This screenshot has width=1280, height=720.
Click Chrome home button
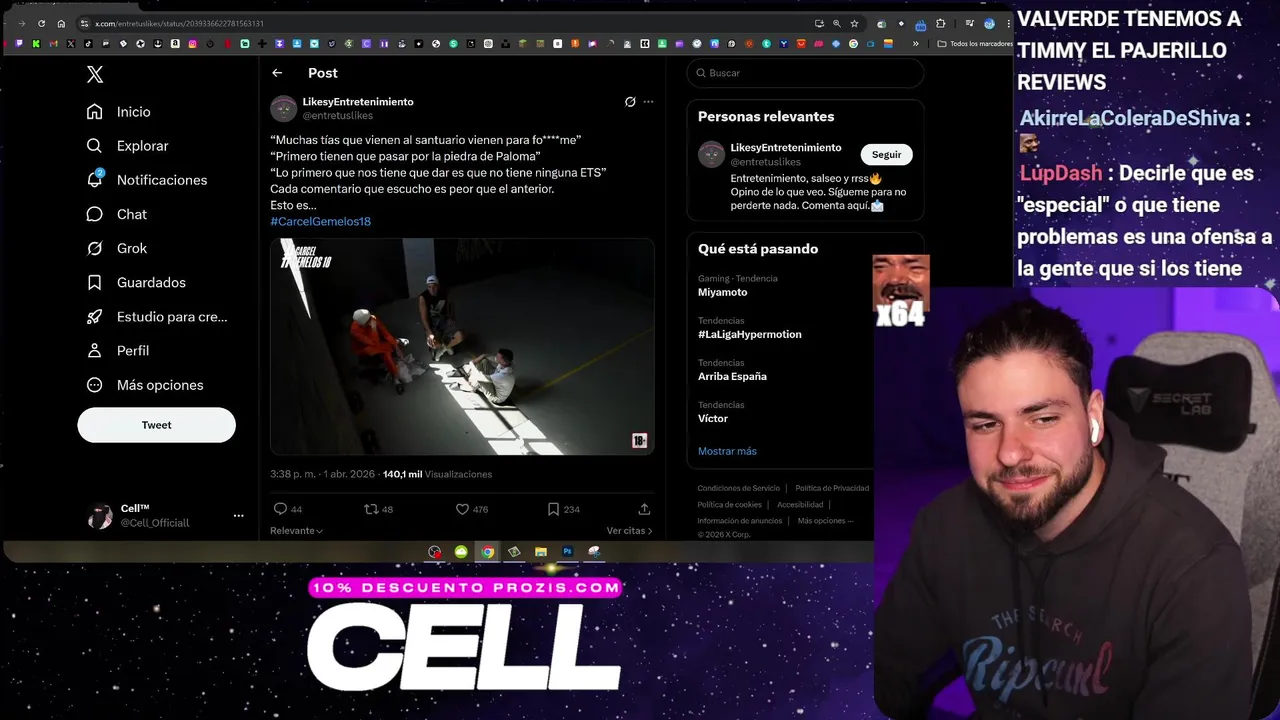pos(61,23)
